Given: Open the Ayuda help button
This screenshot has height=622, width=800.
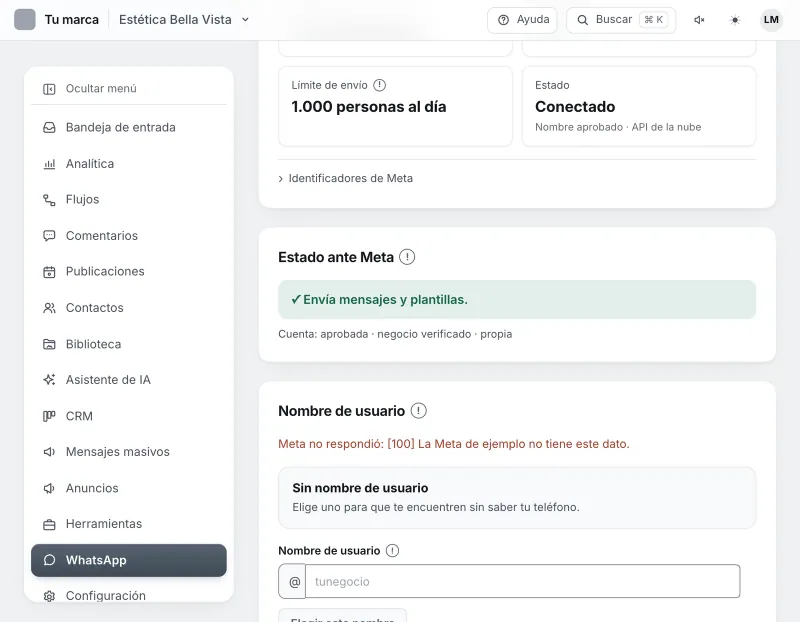Looking at the screenshot, I should (x=522, y=20).
